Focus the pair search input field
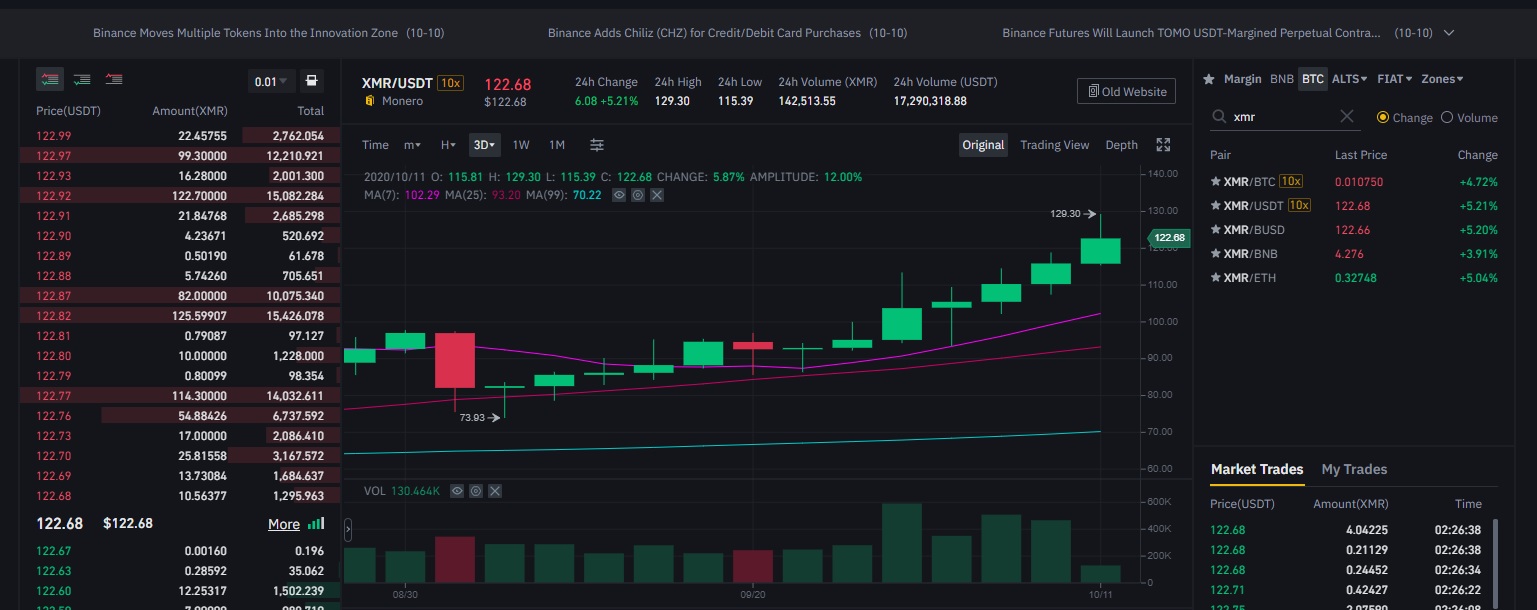The height and width of the screenshot is (610, 1537). (1286, 117)
